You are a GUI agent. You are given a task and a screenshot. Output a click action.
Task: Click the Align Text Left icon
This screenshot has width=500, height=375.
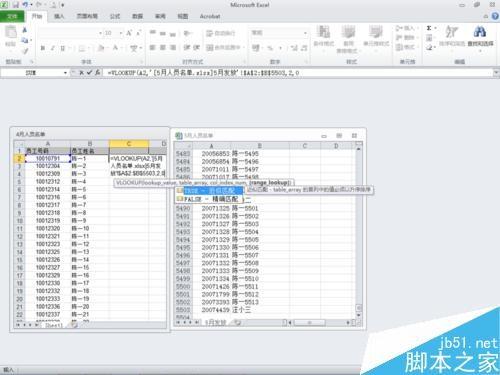[153, 48]
